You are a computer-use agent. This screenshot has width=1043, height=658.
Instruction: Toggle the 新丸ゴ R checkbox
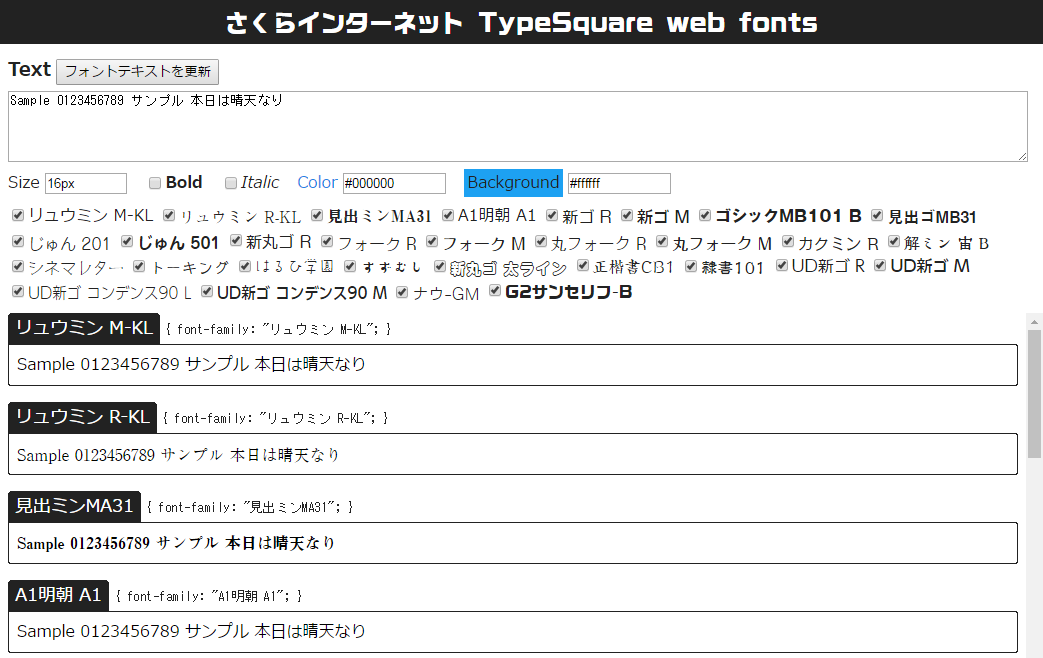point(235,240)
